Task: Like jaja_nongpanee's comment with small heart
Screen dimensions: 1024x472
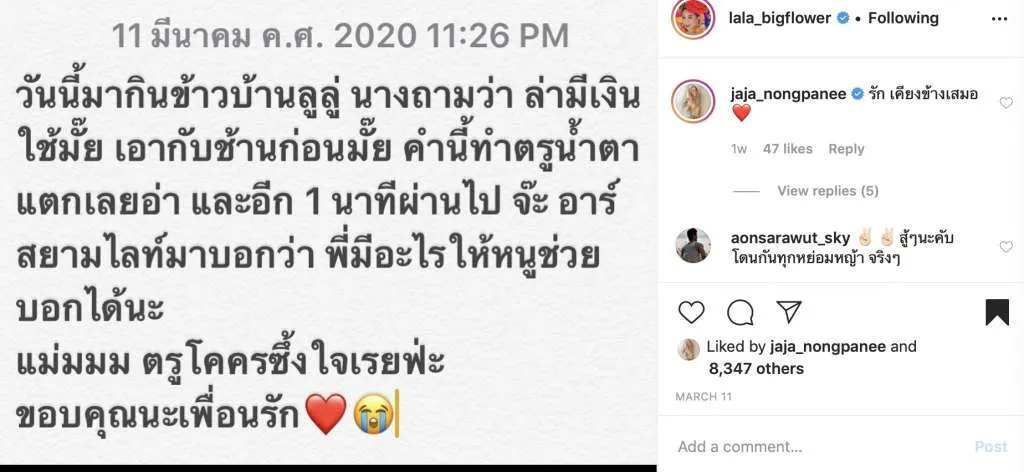Action: tap(1006, 102)
